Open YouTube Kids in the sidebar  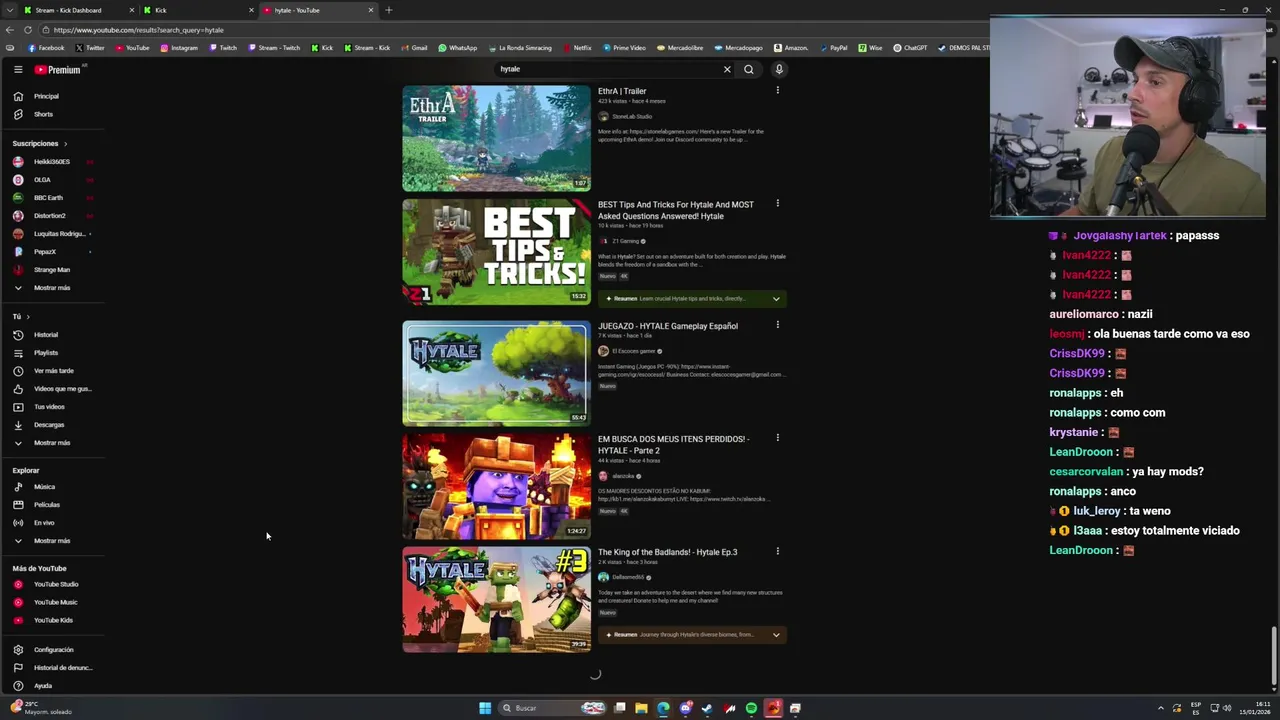click(x=53, y=620)
